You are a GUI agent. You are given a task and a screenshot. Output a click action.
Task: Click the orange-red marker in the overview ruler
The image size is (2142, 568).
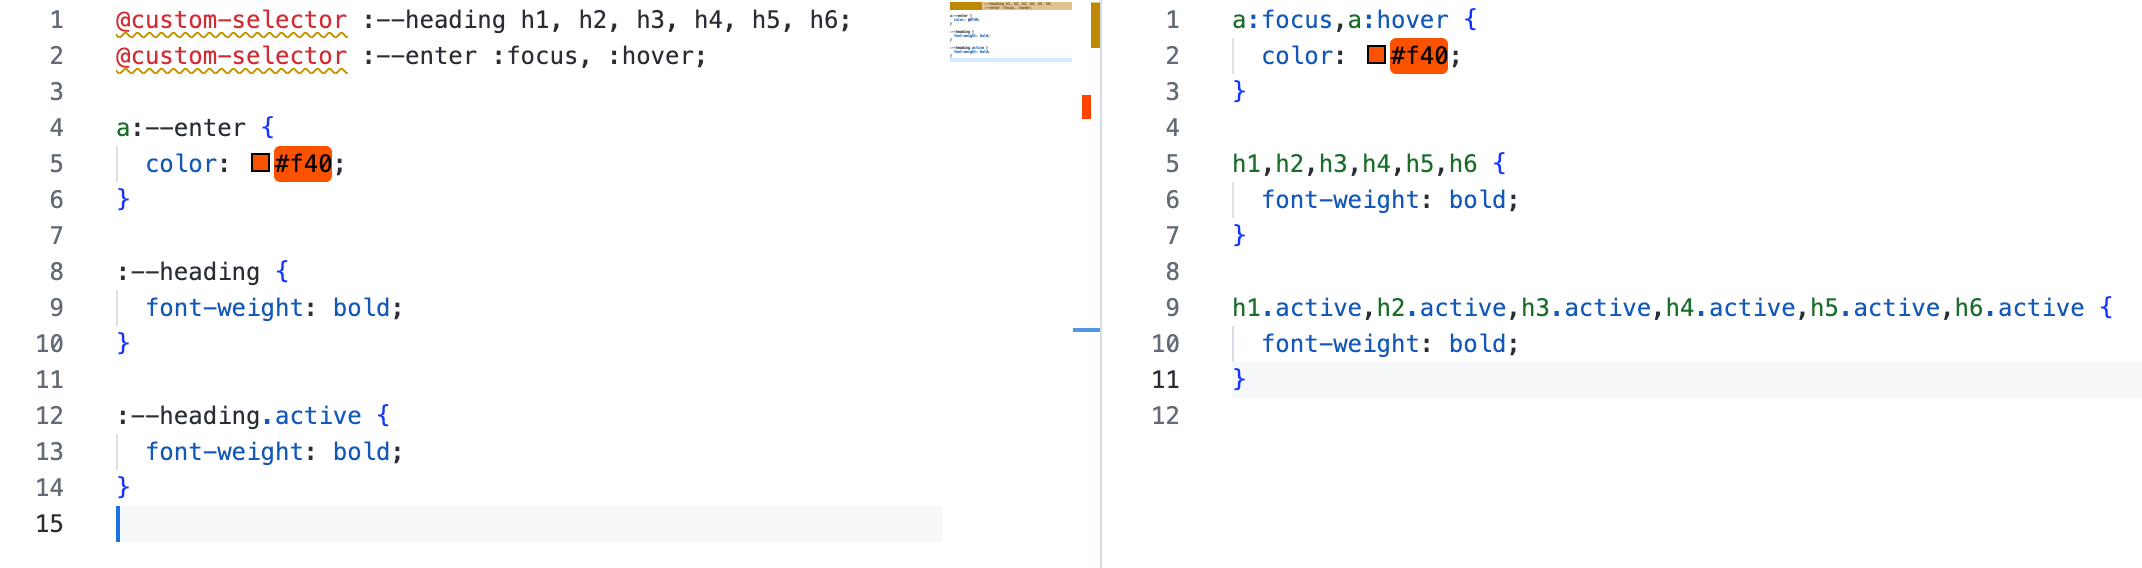(x=1086, y=107)
